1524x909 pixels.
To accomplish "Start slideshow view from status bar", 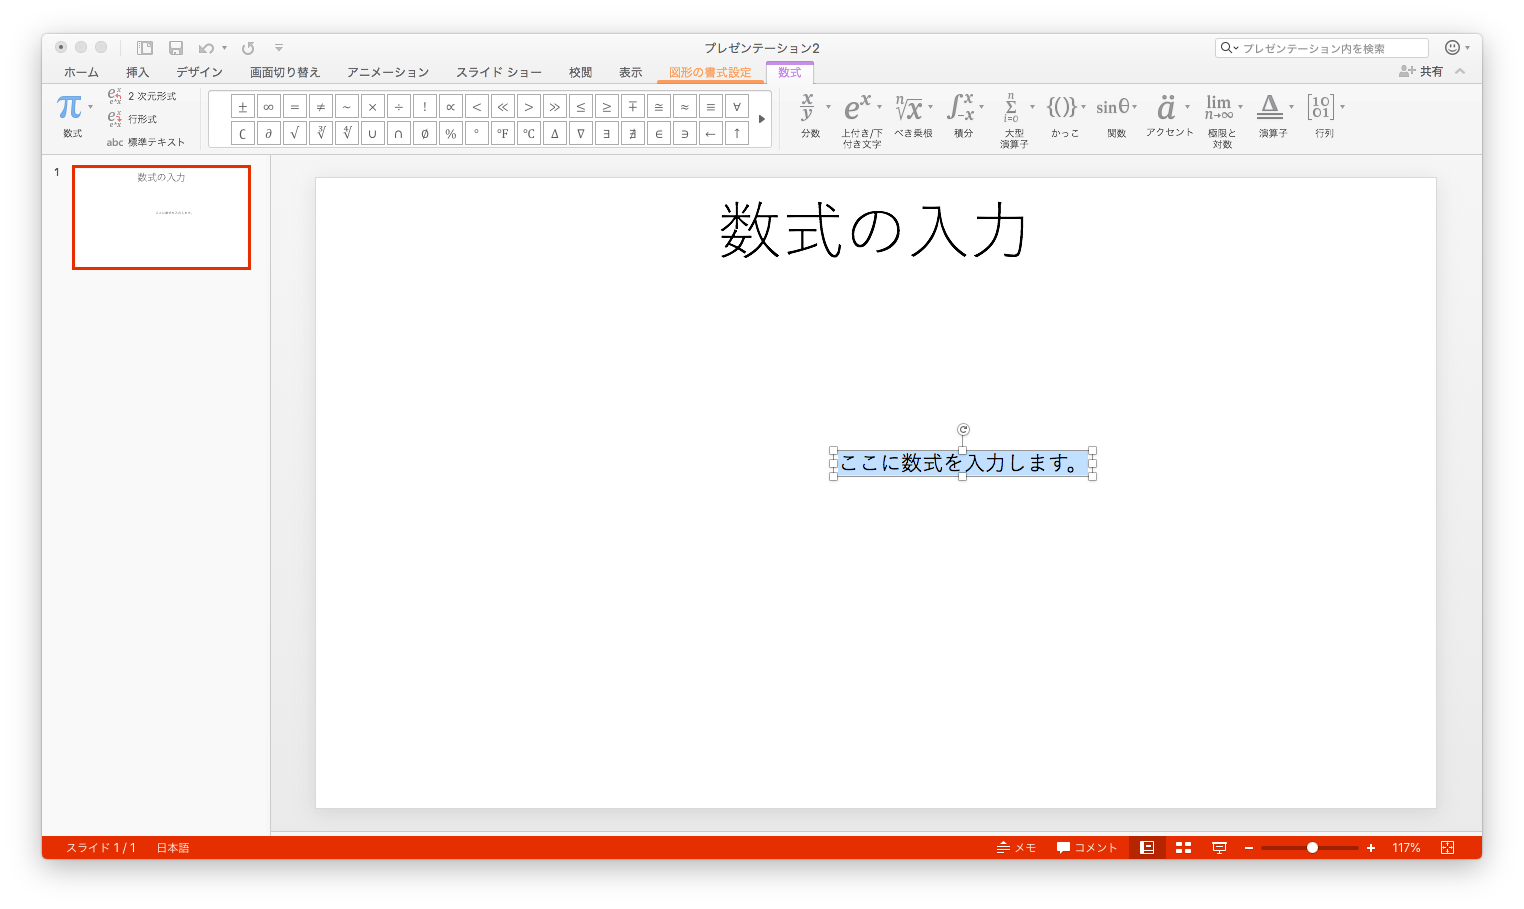I will (x=1219, y=848).
